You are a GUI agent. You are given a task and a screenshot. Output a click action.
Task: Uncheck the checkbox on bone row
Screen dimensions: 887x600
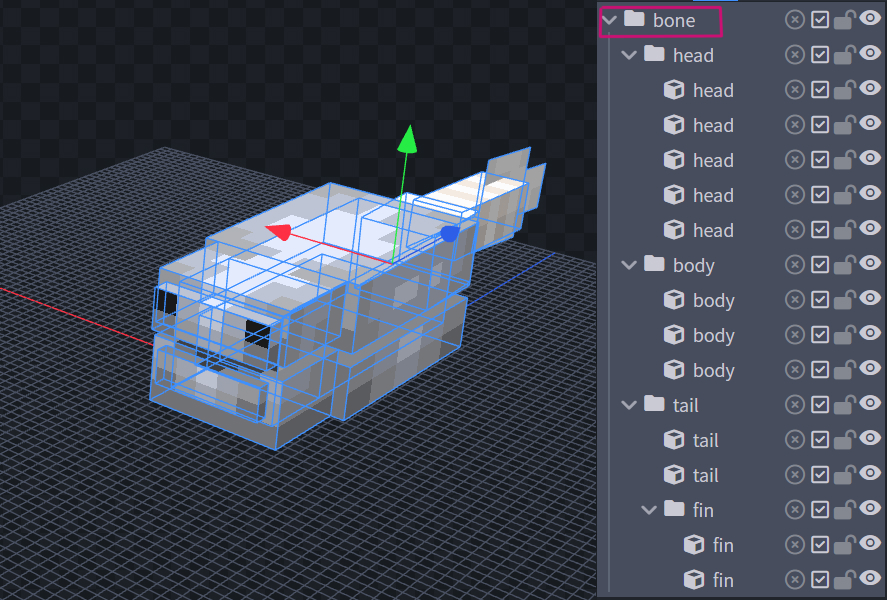tap(820, 20)
